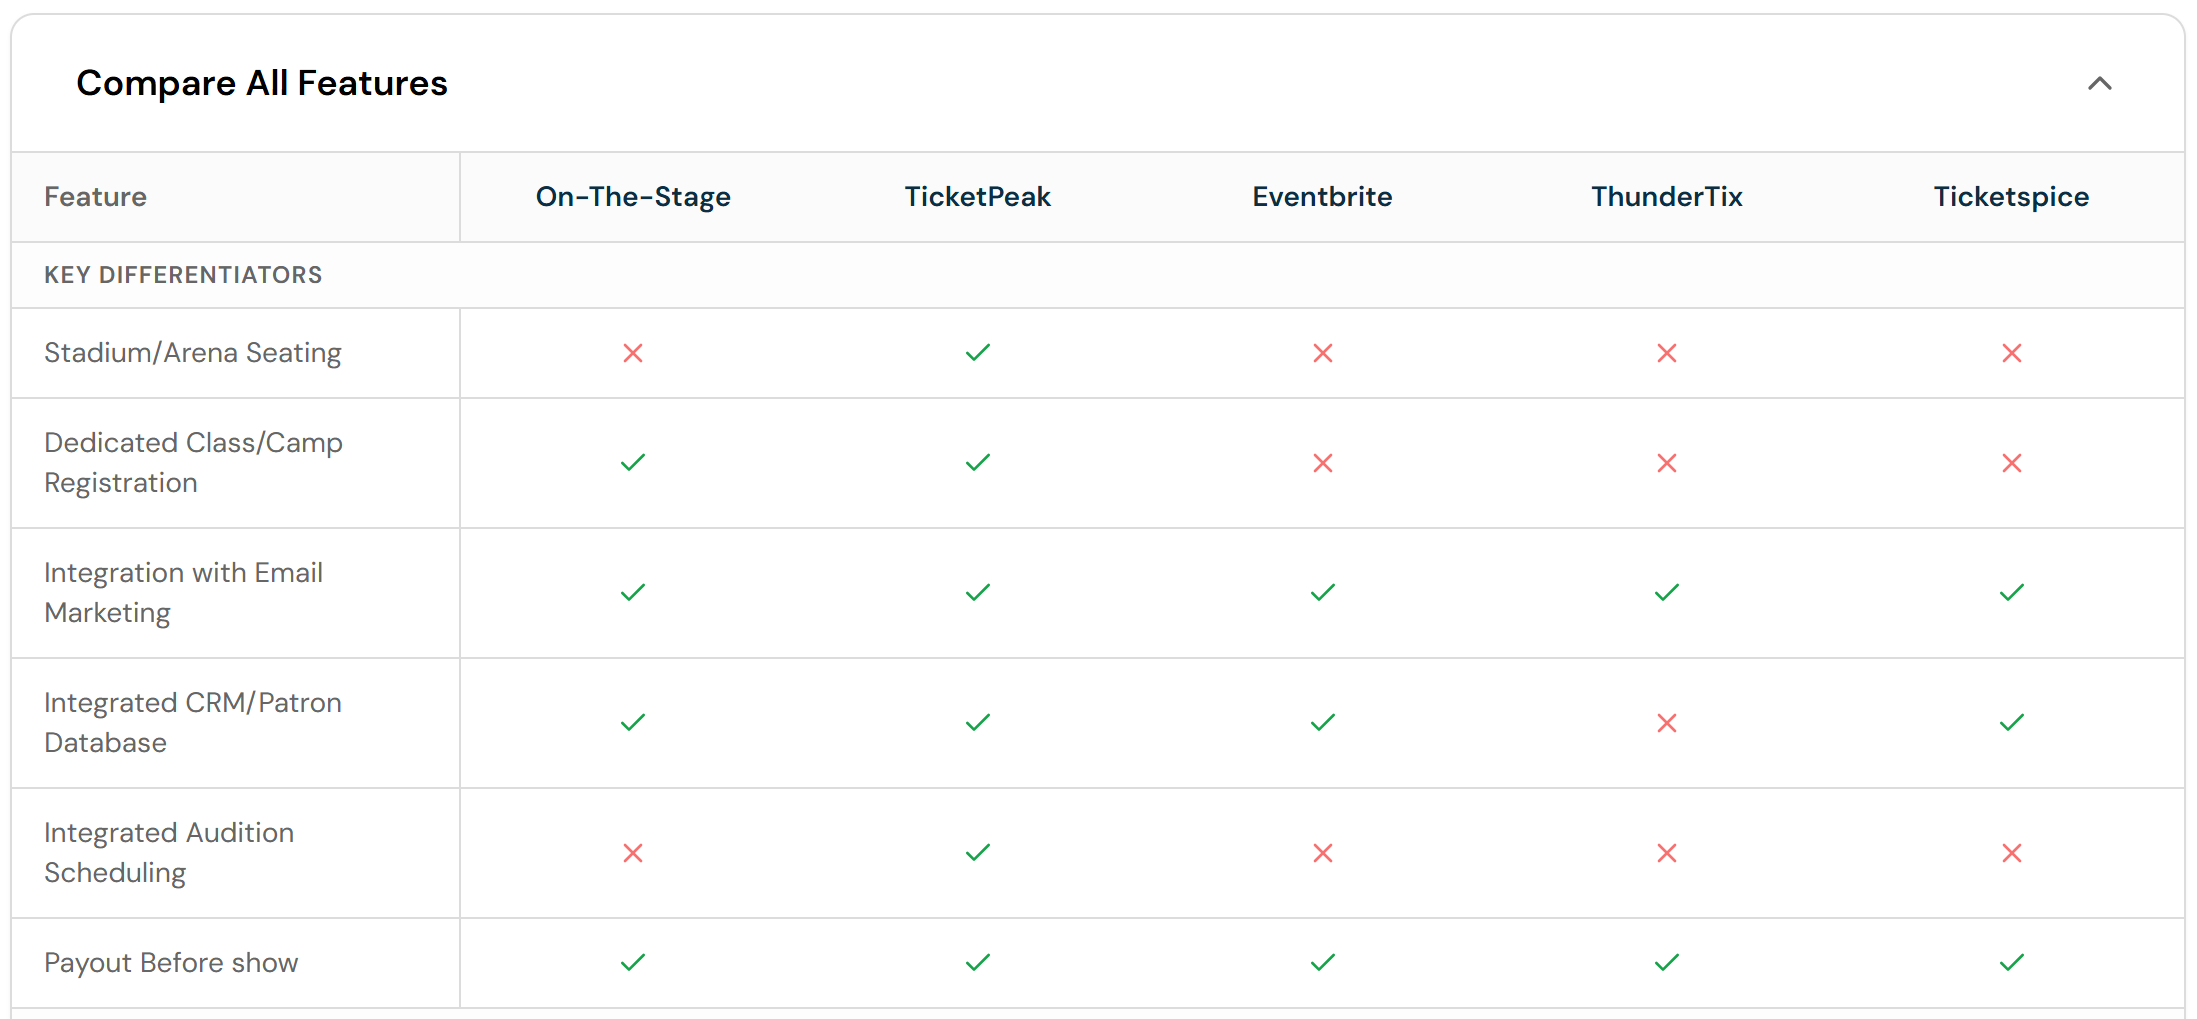Select the On-The-Stage column header
The width and height of the screenshot is (2197, 1019).
coord(633,197)
